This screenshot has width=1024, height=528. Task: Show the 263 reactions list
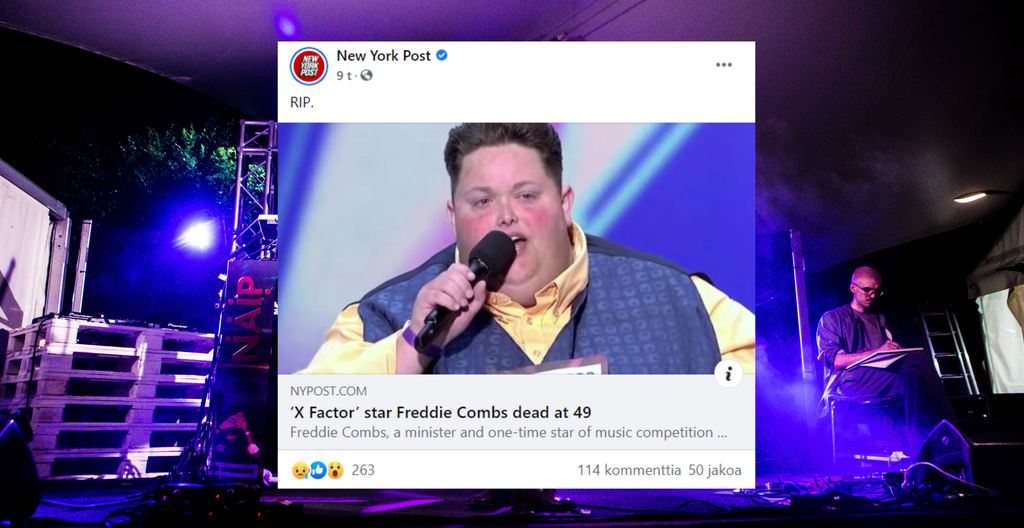pos(363,470)
